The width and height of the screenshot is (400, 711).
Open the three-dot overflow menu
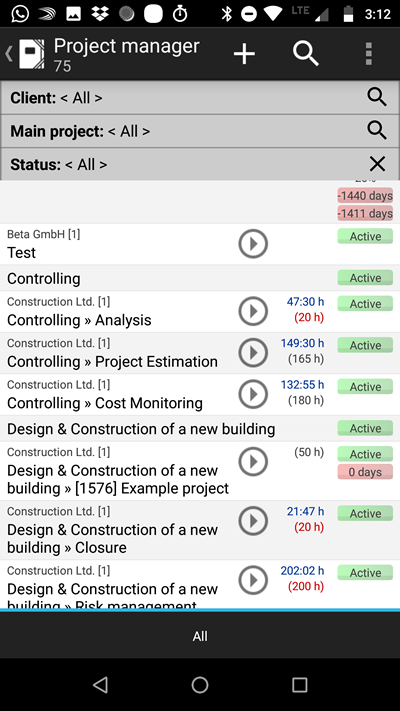click(369, 54)
